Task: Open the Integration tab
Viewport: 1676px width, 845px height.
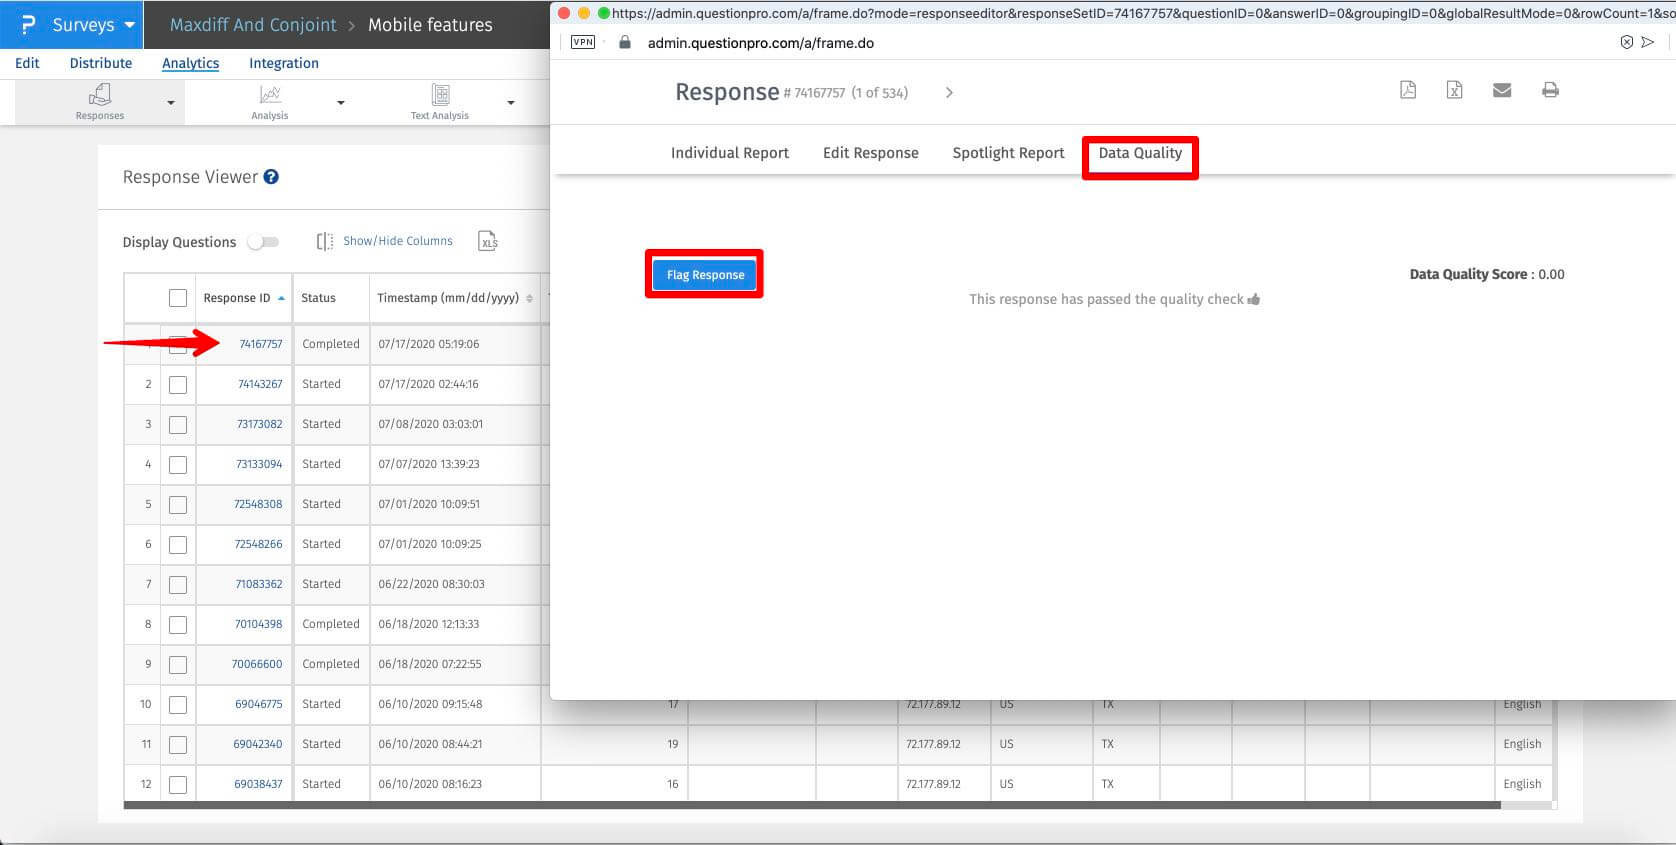Action: click(x=284, y=63)
